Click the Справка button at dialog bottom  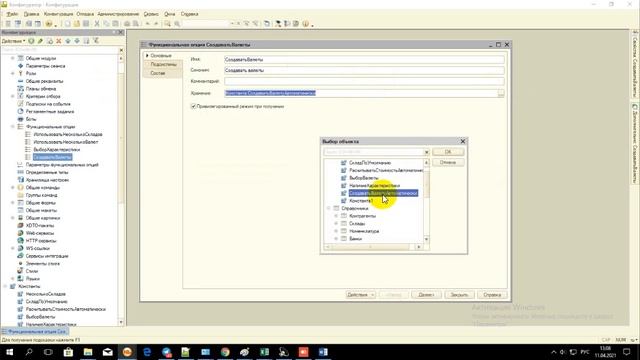click(492, 295)
